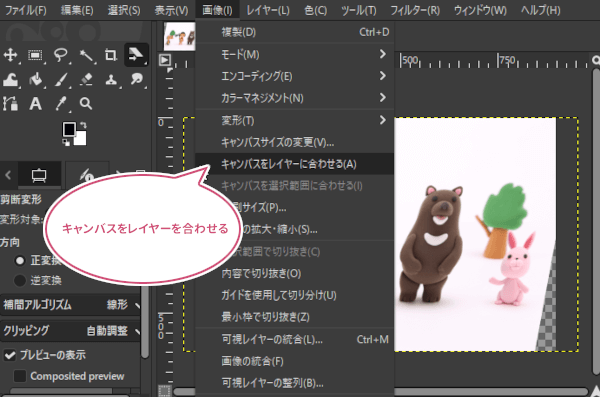Viewport: 600px width, 397px height.
Task: Open the 表示(V) menu
Action: click(x=171, y=10)
